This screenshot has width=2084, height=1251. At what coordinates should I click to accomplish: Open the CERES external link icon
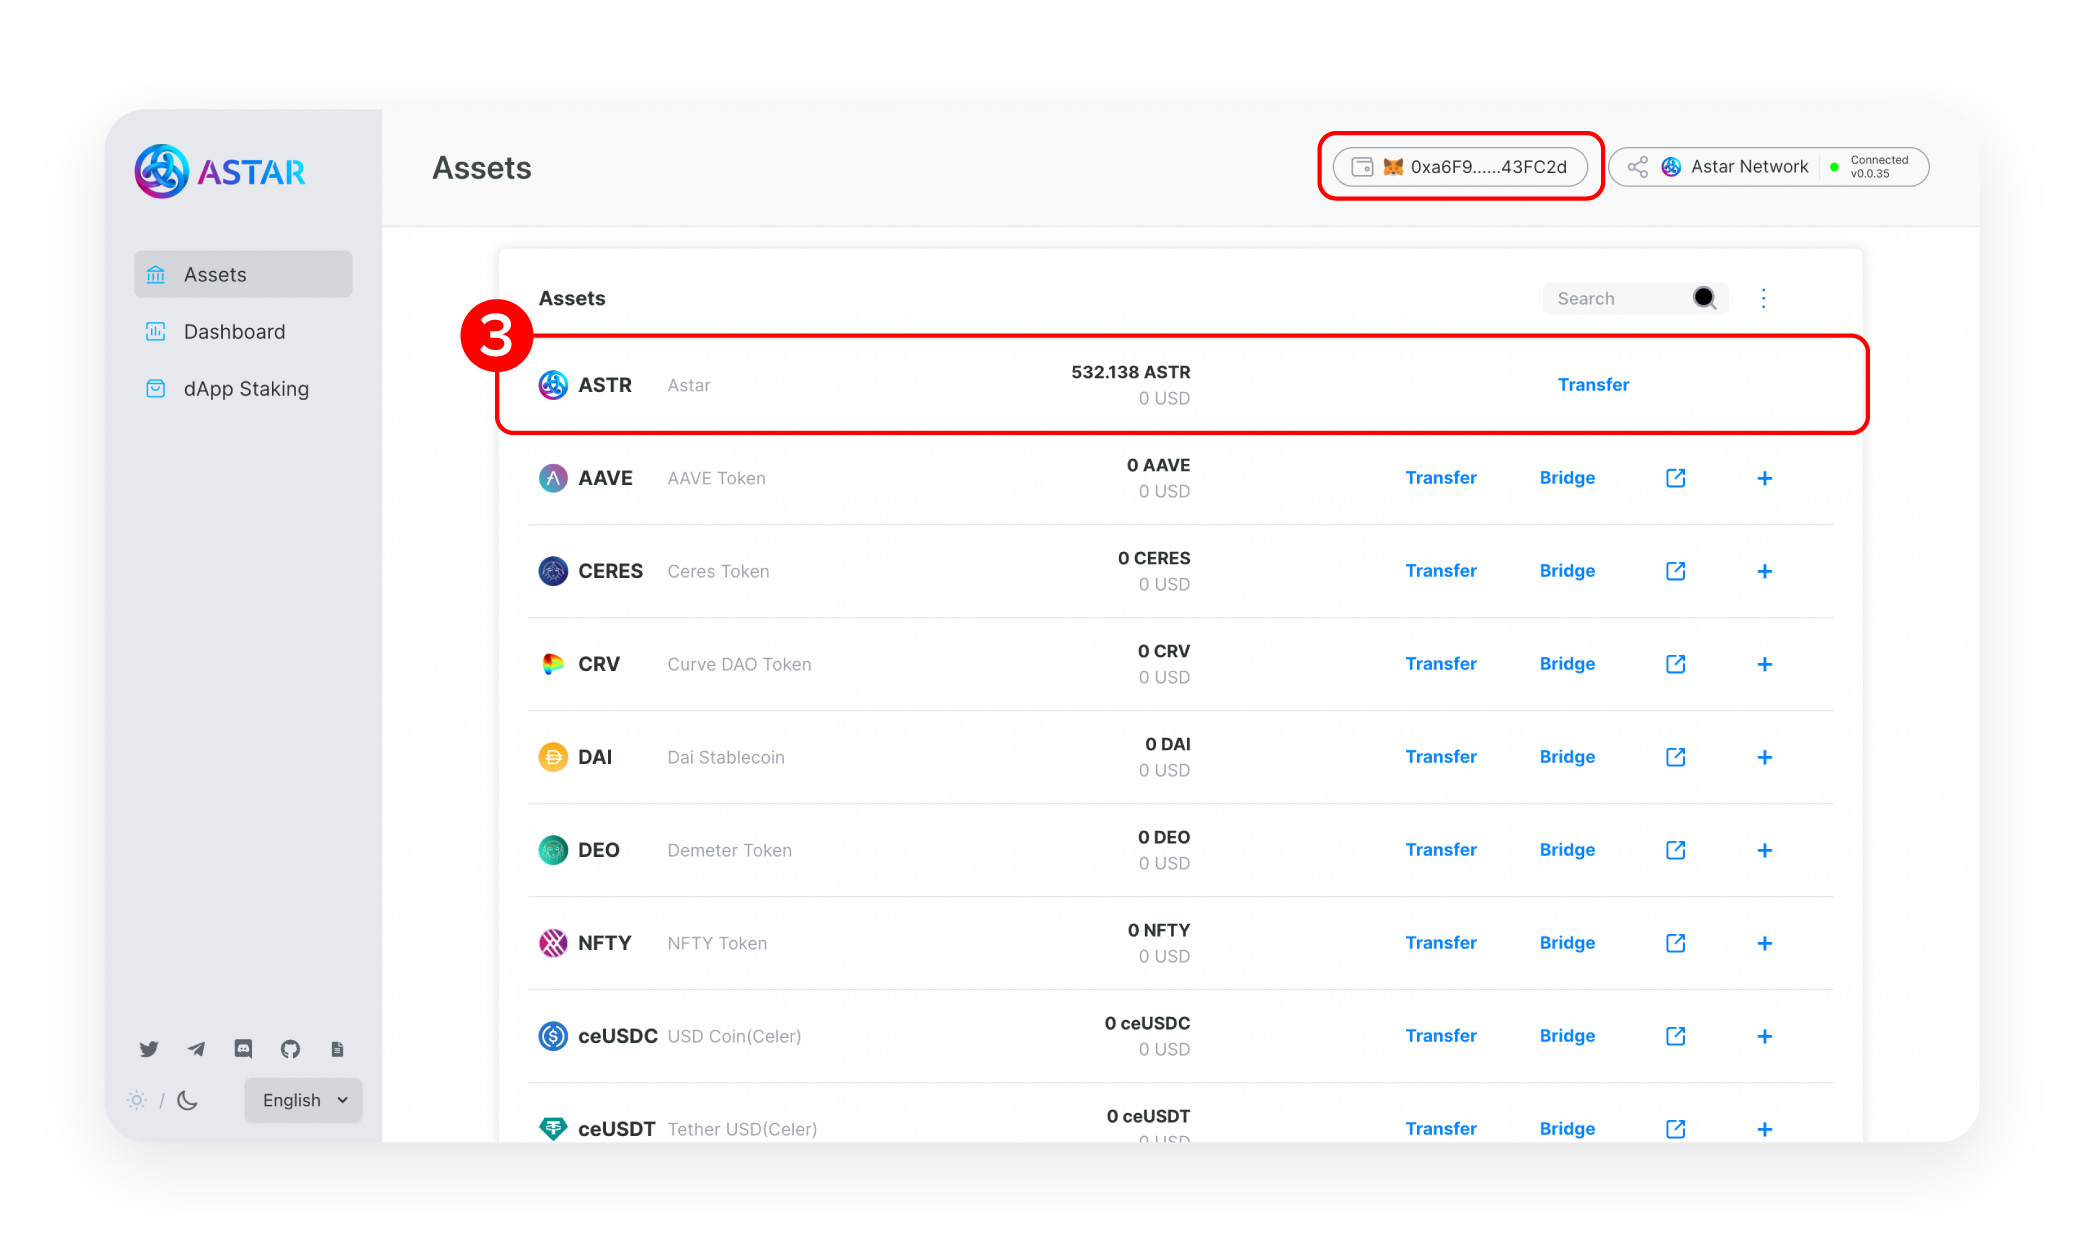[x=1676, y=571]
